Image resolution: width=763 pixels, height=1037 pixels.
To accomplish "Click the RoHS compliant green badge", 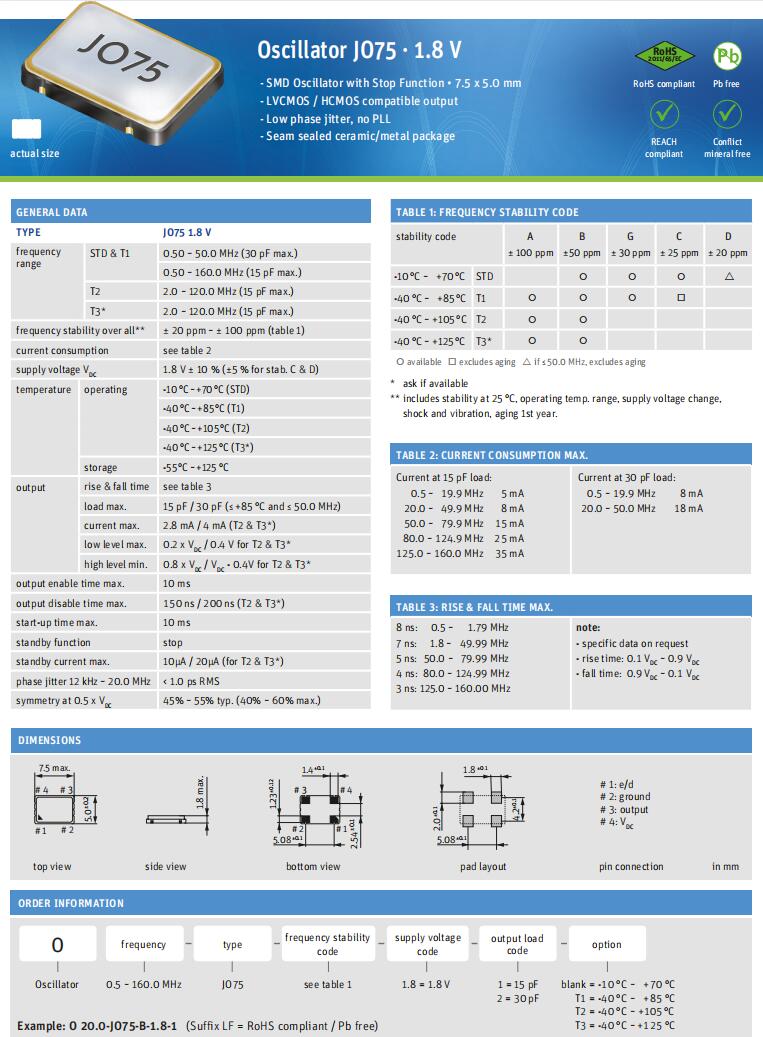I will tap(663, 56).
